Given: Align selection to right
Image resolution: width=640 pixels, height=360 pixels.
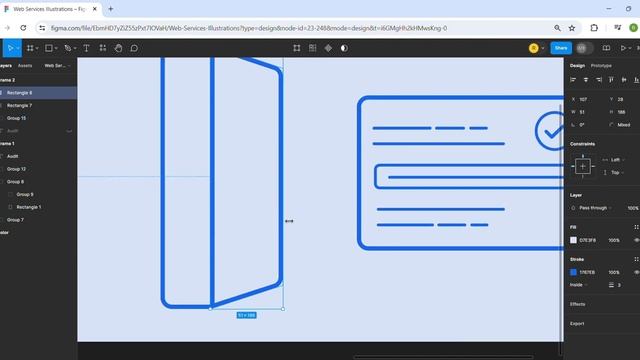Looking at the screenshot, I should pyautogui.click(x=598, y=80).
